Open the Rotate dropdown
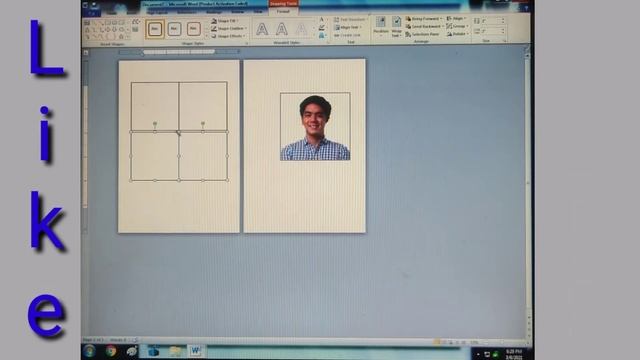Viewport: 640px width, 360px height. click(x=457, y=34)
